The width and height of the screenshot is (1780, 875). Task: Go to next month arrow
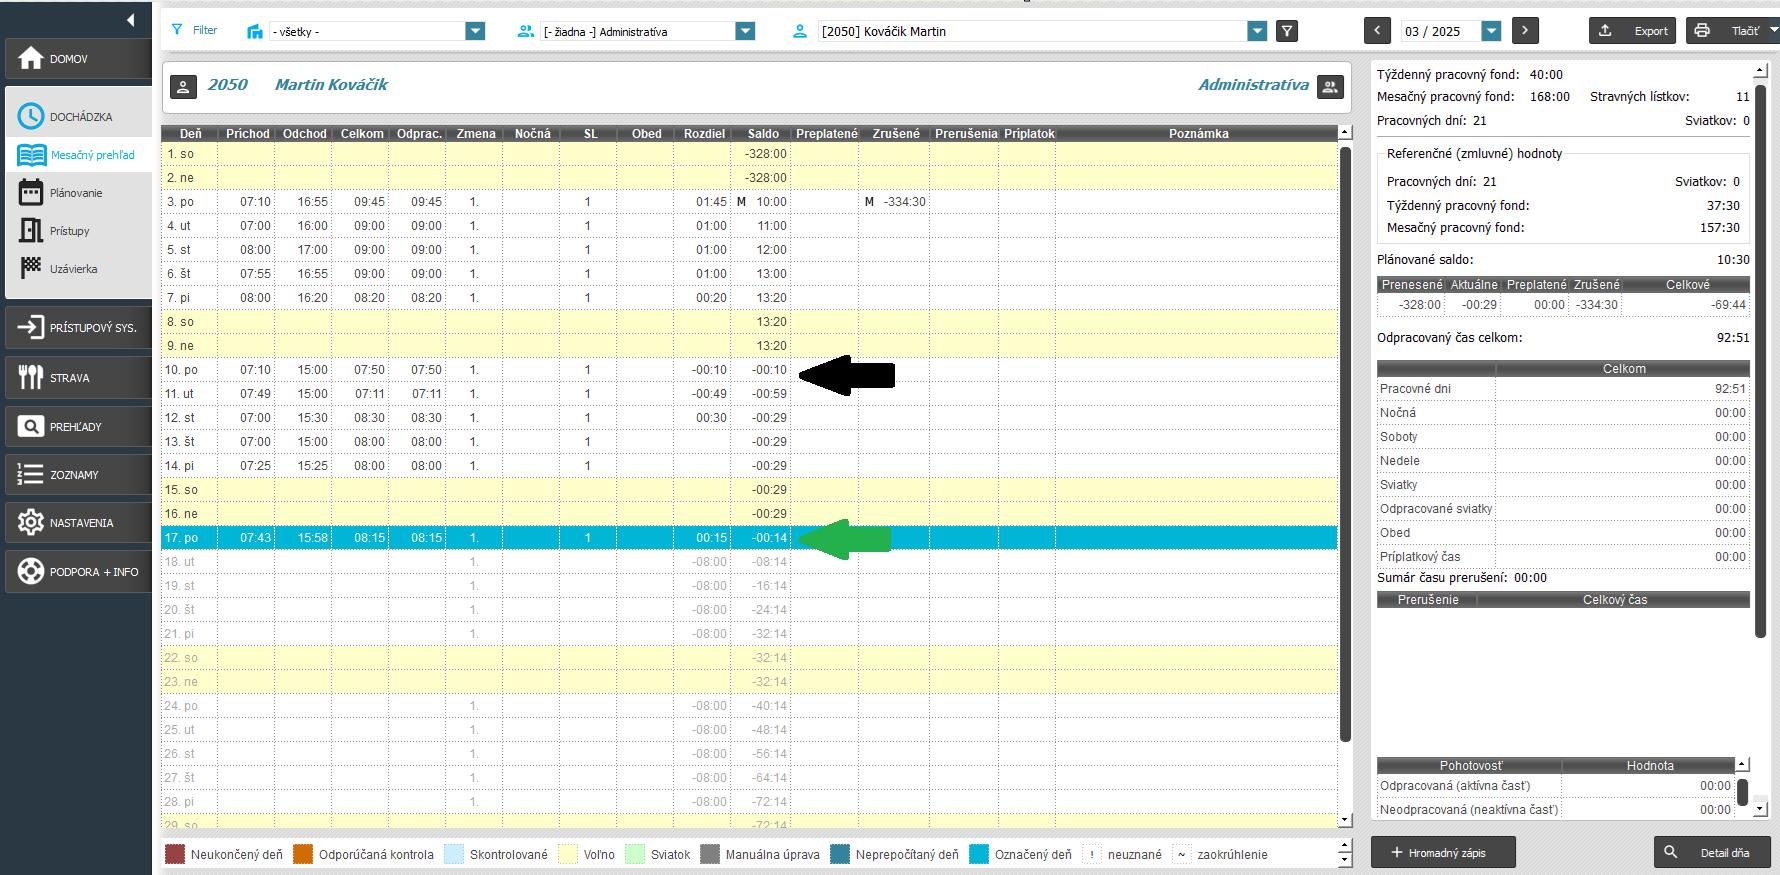1525,31
